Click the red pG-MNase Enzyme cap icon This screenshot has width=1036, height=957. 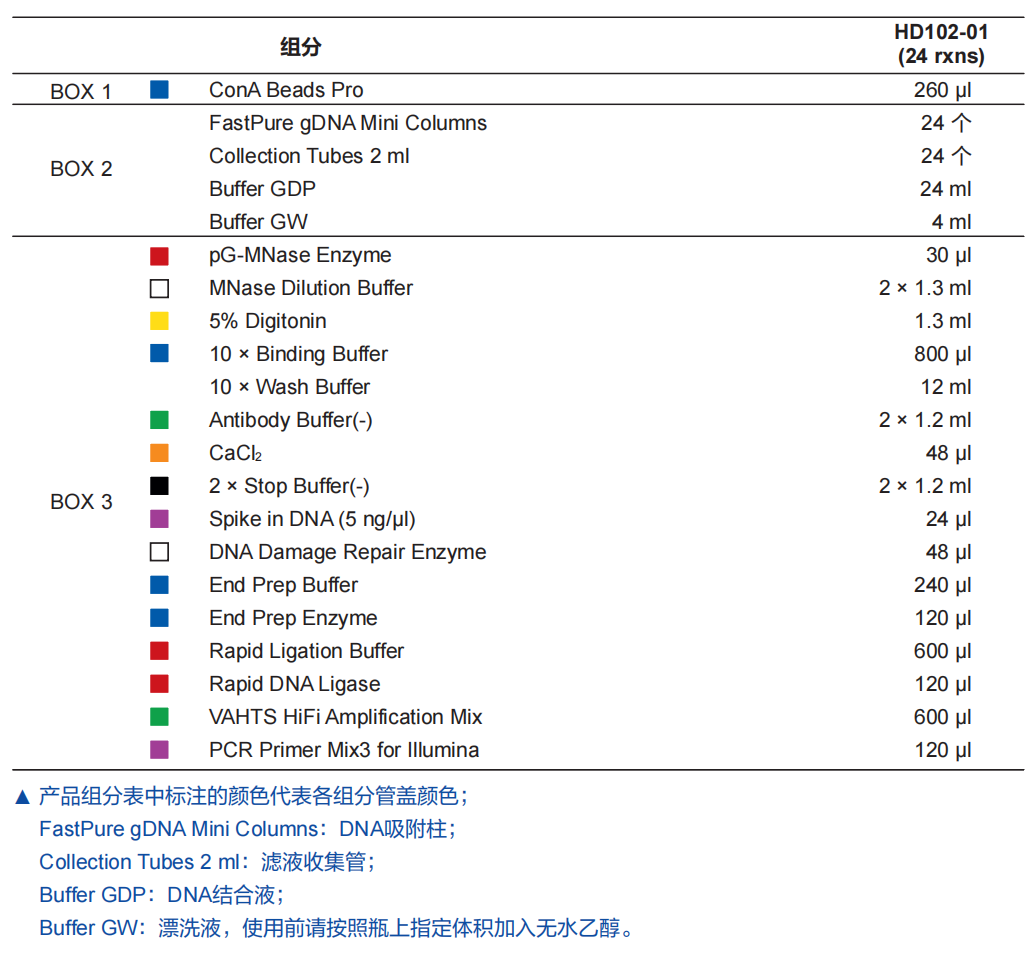(158, 255)
